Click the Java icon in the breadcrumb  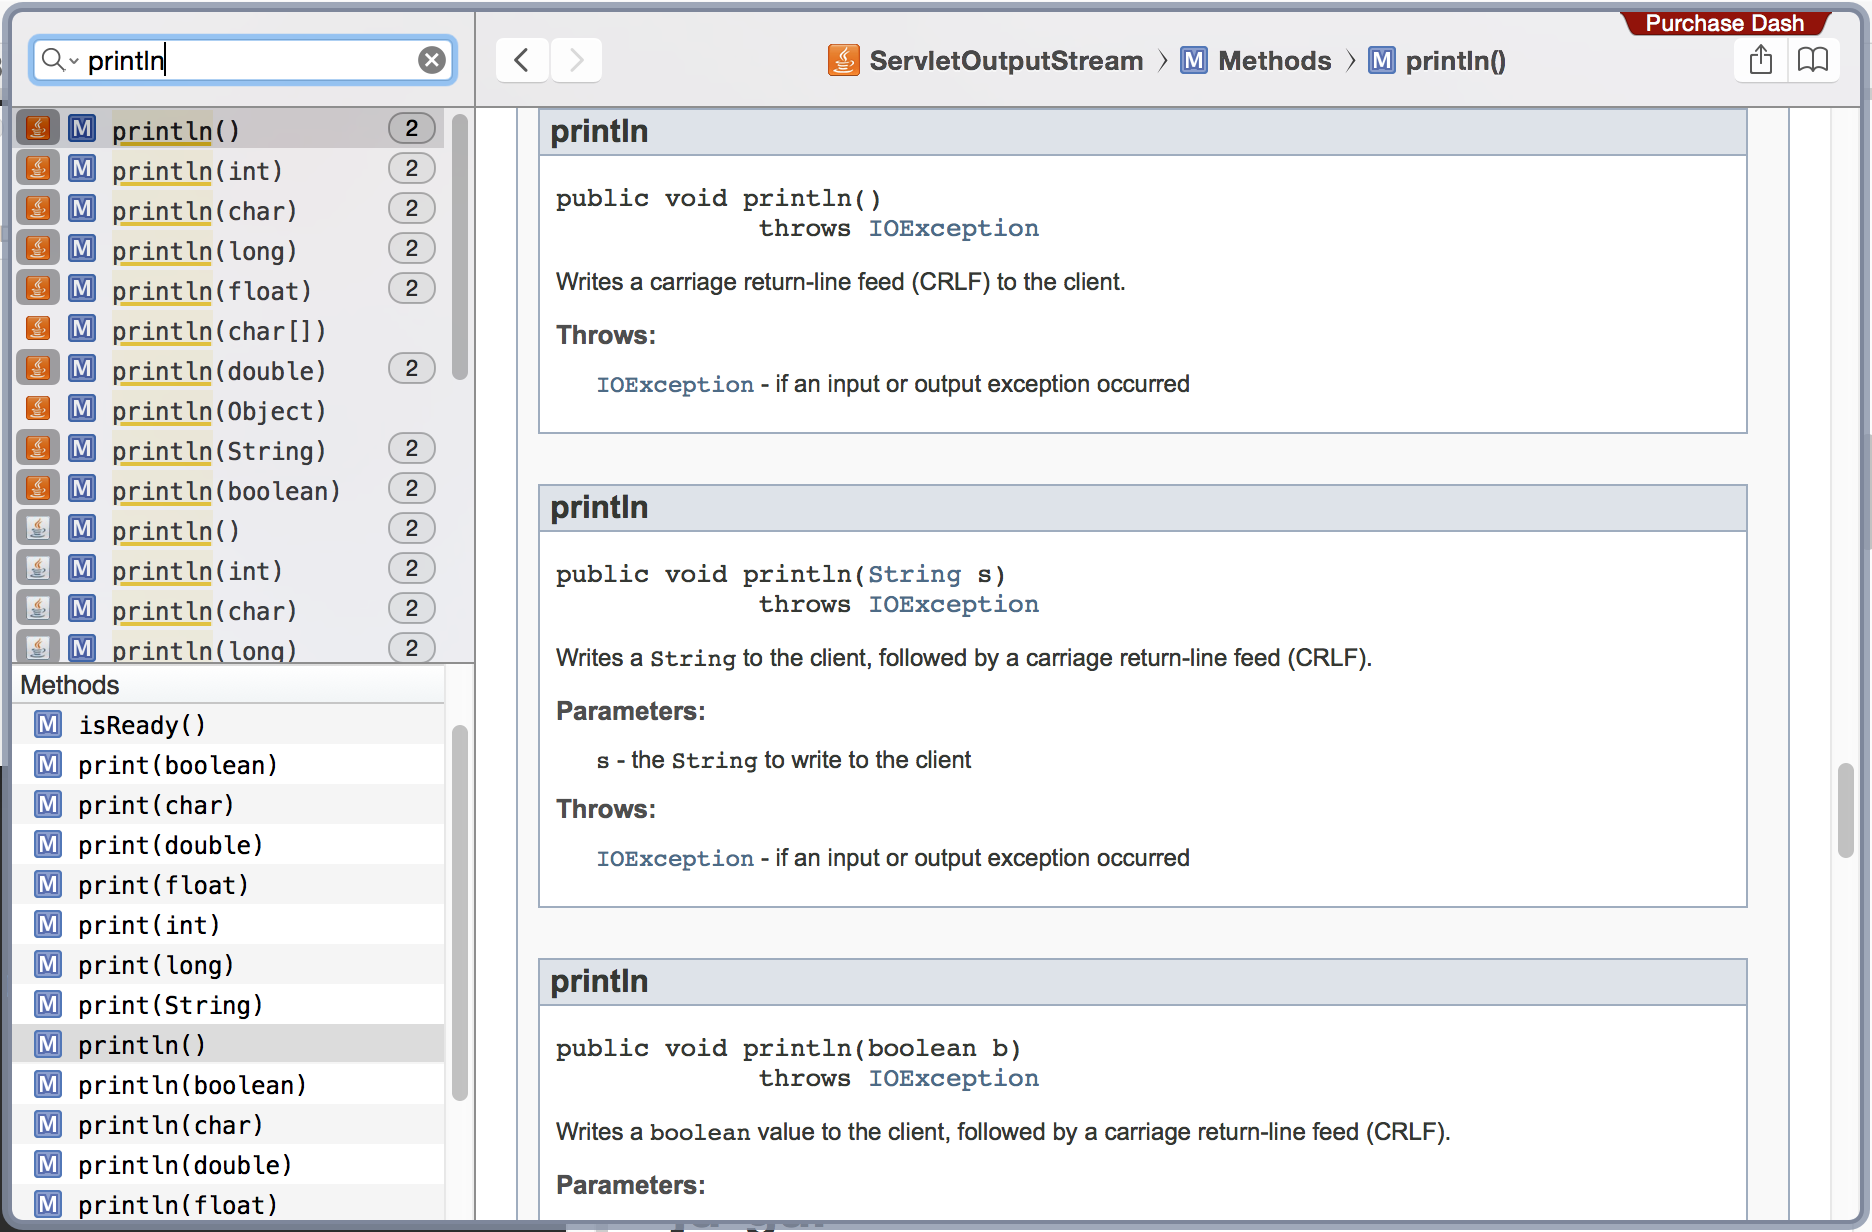pos(843,60)
